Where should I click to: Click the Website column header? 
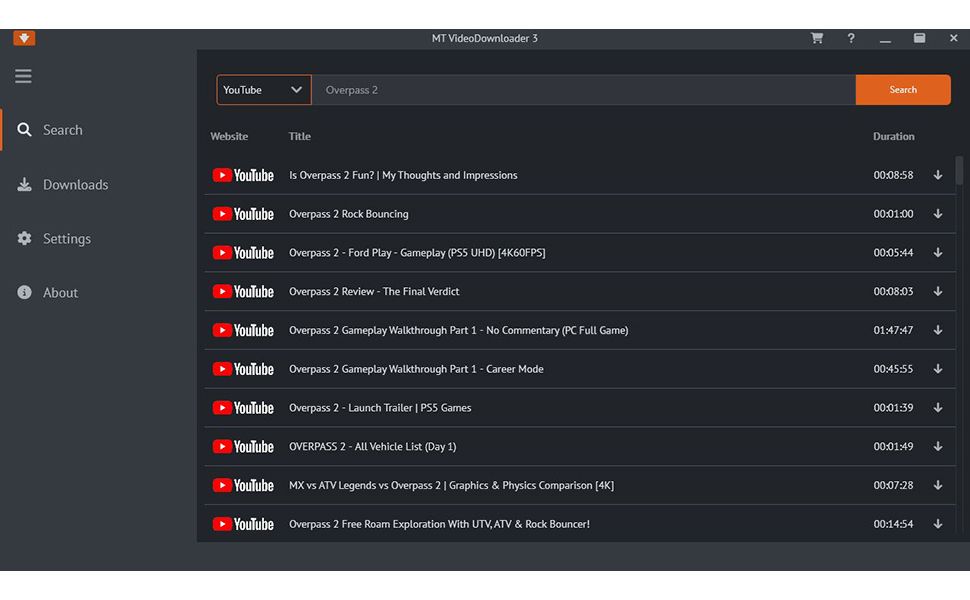pyautogui.click(x=229, y=136)
